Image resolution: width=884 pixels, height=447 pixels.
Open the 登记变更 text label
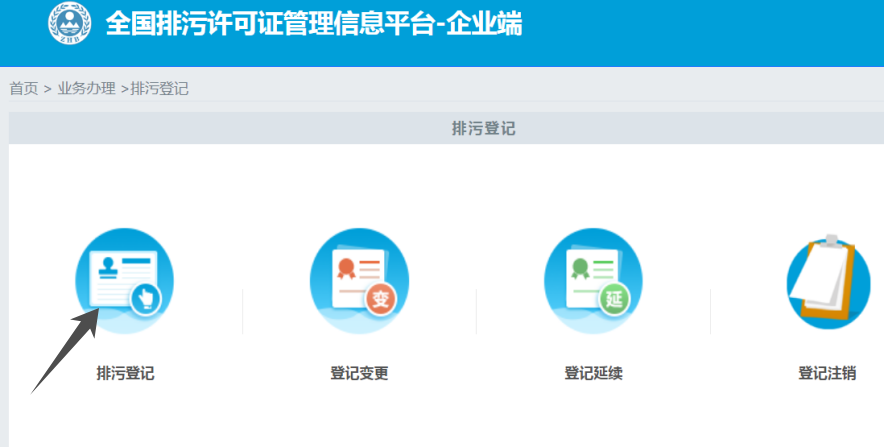[359, 374]
